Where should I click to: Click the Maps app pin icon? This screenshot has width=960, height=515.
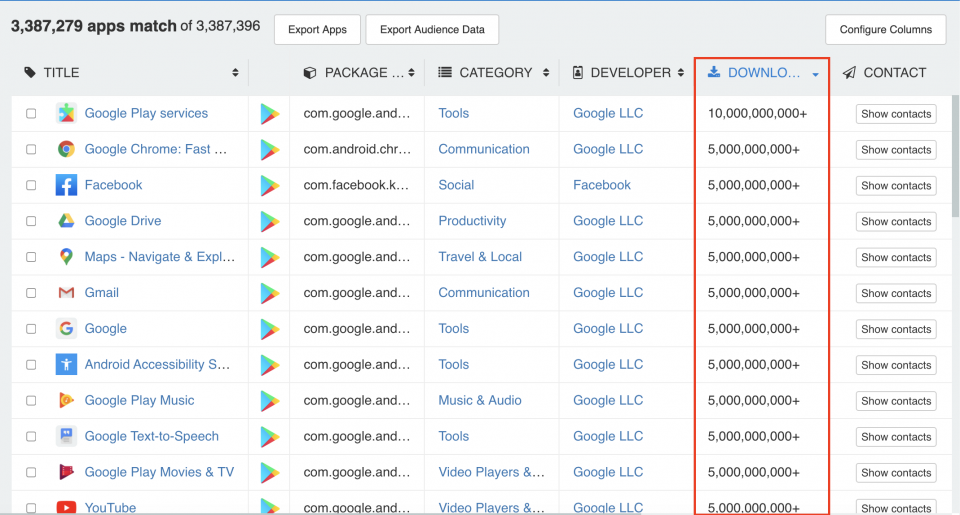coord(66,257)
